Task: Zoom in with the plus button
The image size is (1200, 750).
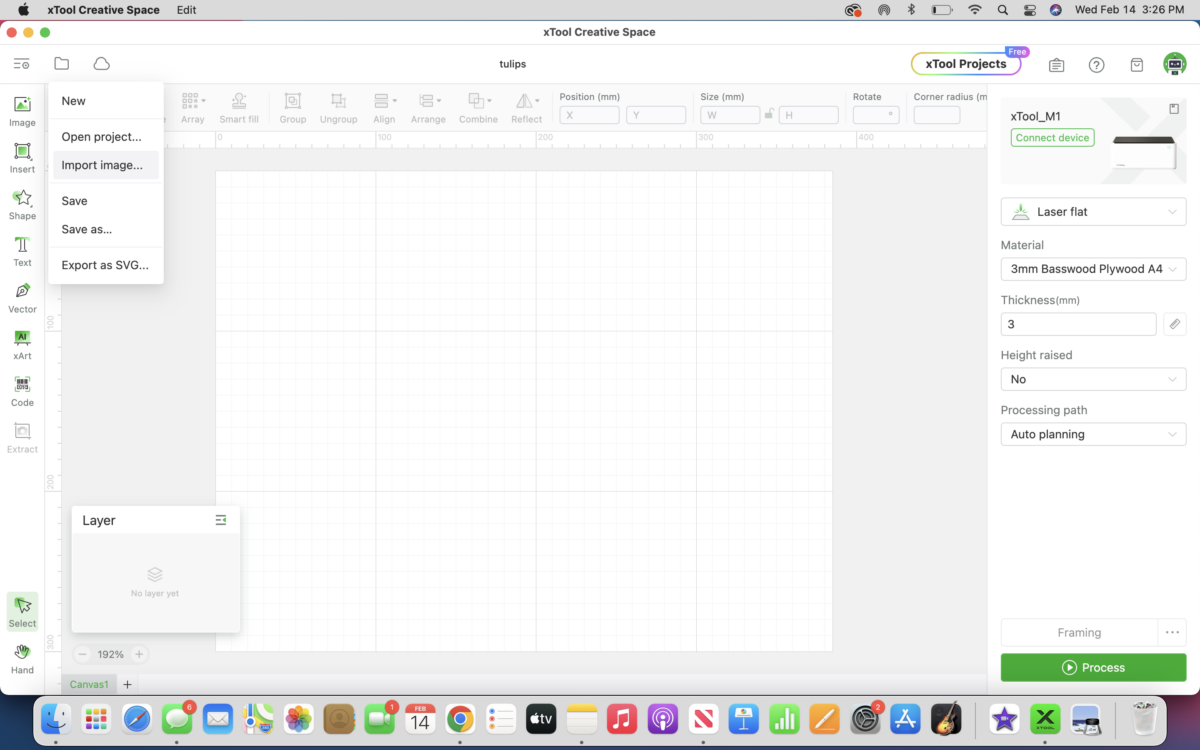Action: click(x=139, y=654)
